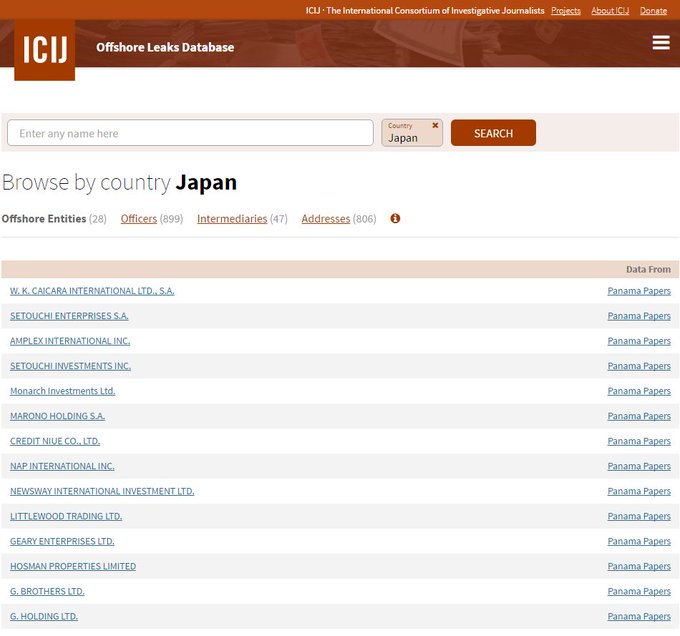Click Panama Papers in HOSMAN PROPERTIES row
This screenshot has width=680, height=636.
tap(639, 566)
